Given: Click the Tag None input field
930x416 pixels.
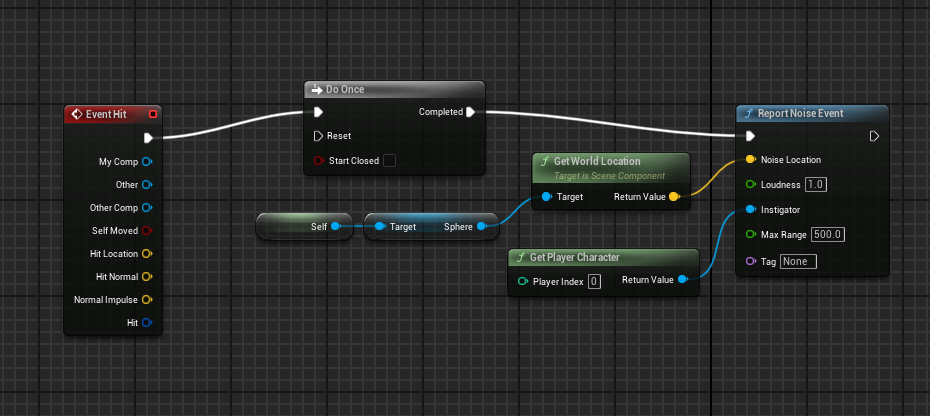Looking at the screenshot, I should pos(798,261).
